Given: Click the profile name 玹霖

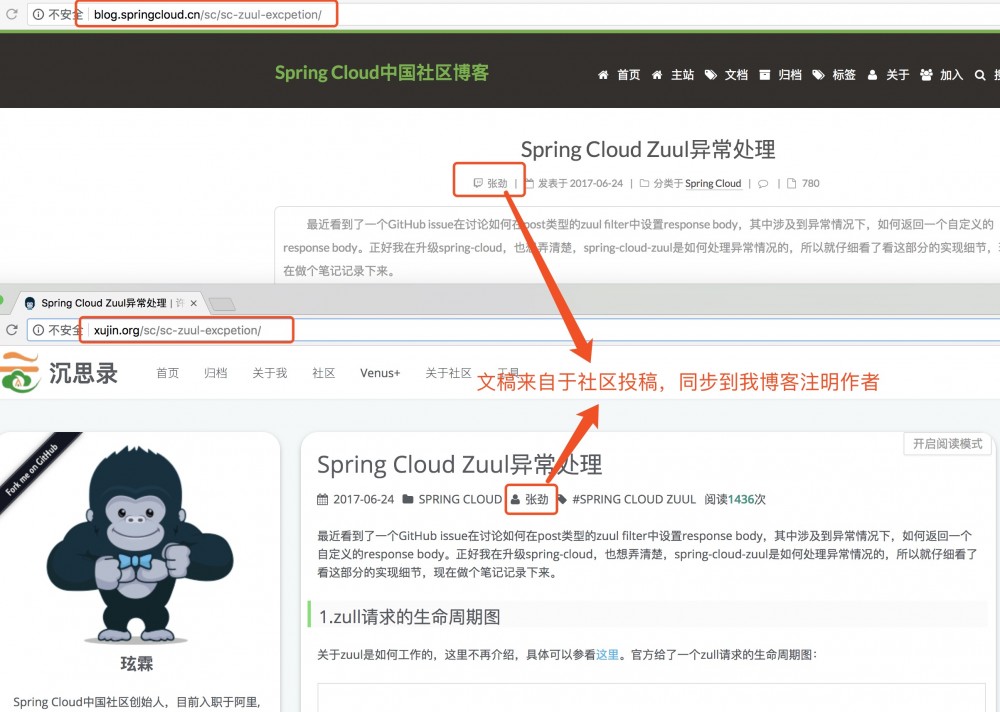Looking at the screenshot, I should pos(136,664).
